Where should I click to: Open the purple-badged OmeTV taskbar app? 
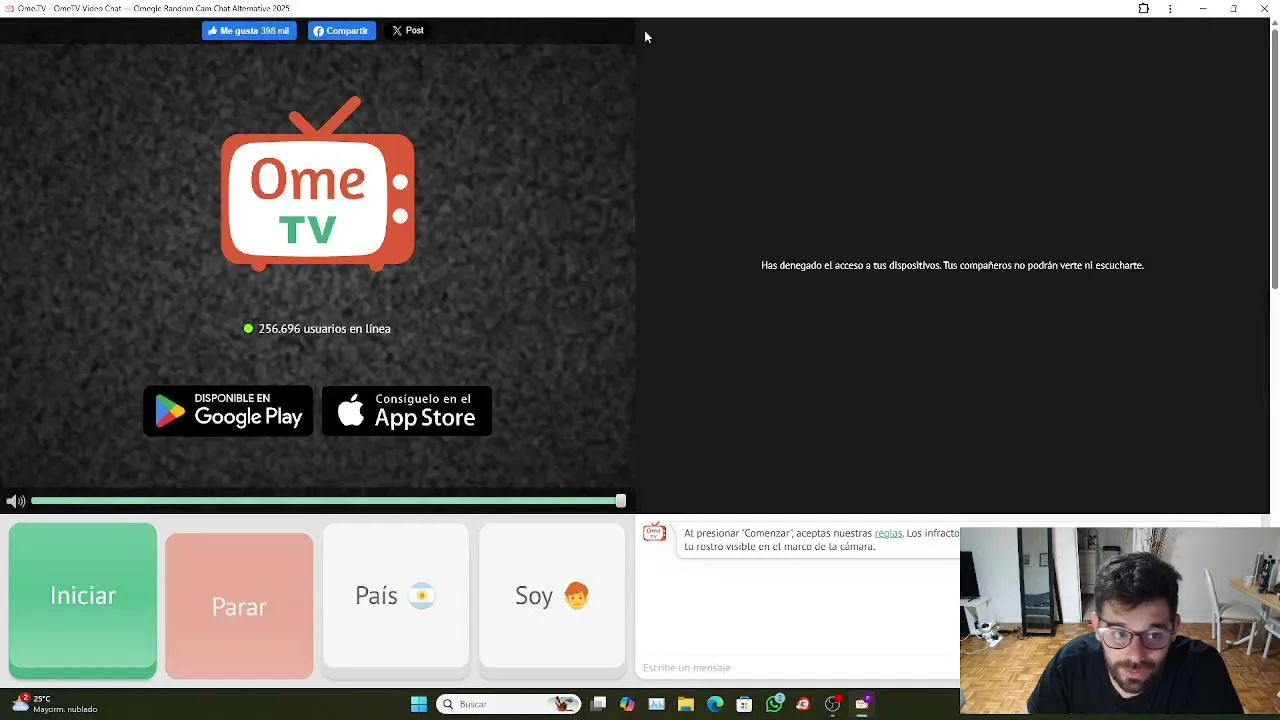(863, 704)
